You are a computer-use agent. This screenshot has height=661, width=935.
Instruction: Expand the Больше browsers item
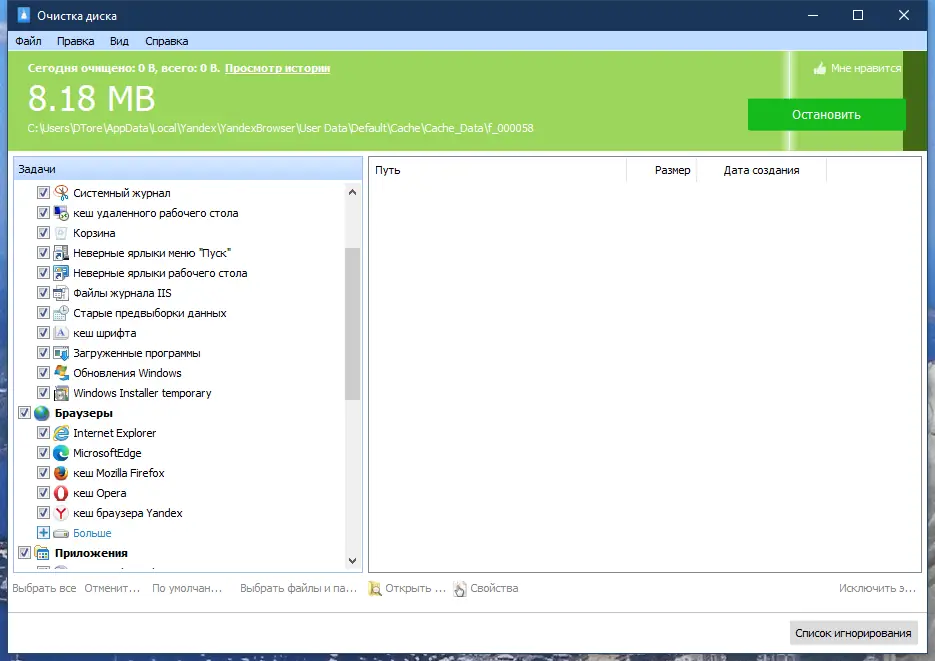[43, 533]
